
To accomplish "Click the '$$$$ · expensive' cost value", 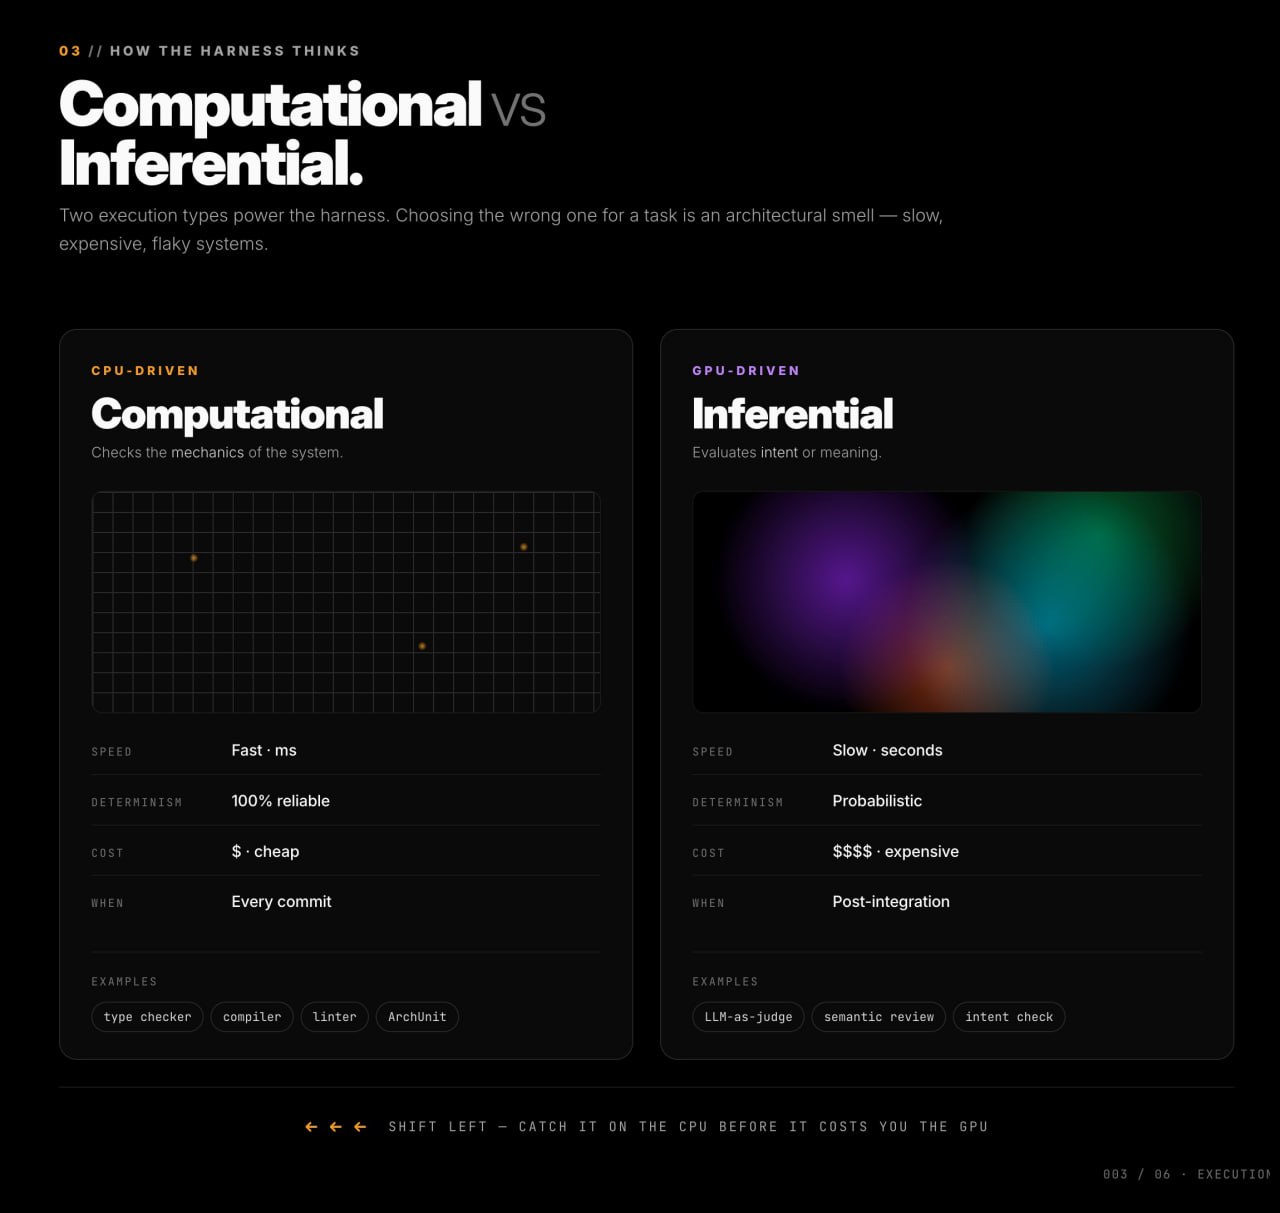I will tap(895, 852).
